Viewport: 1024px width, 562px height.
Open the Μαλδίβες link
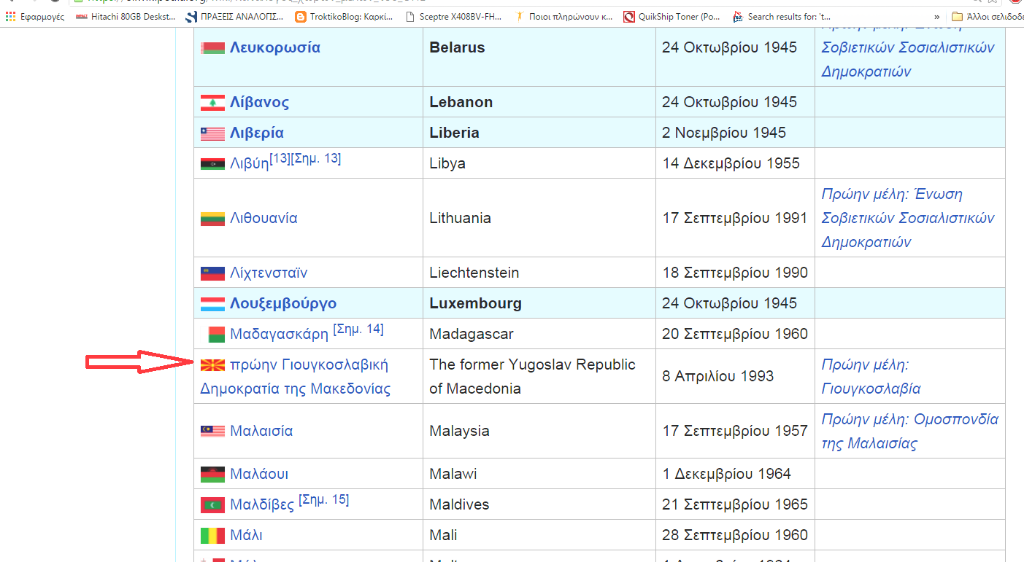(262, 505)
